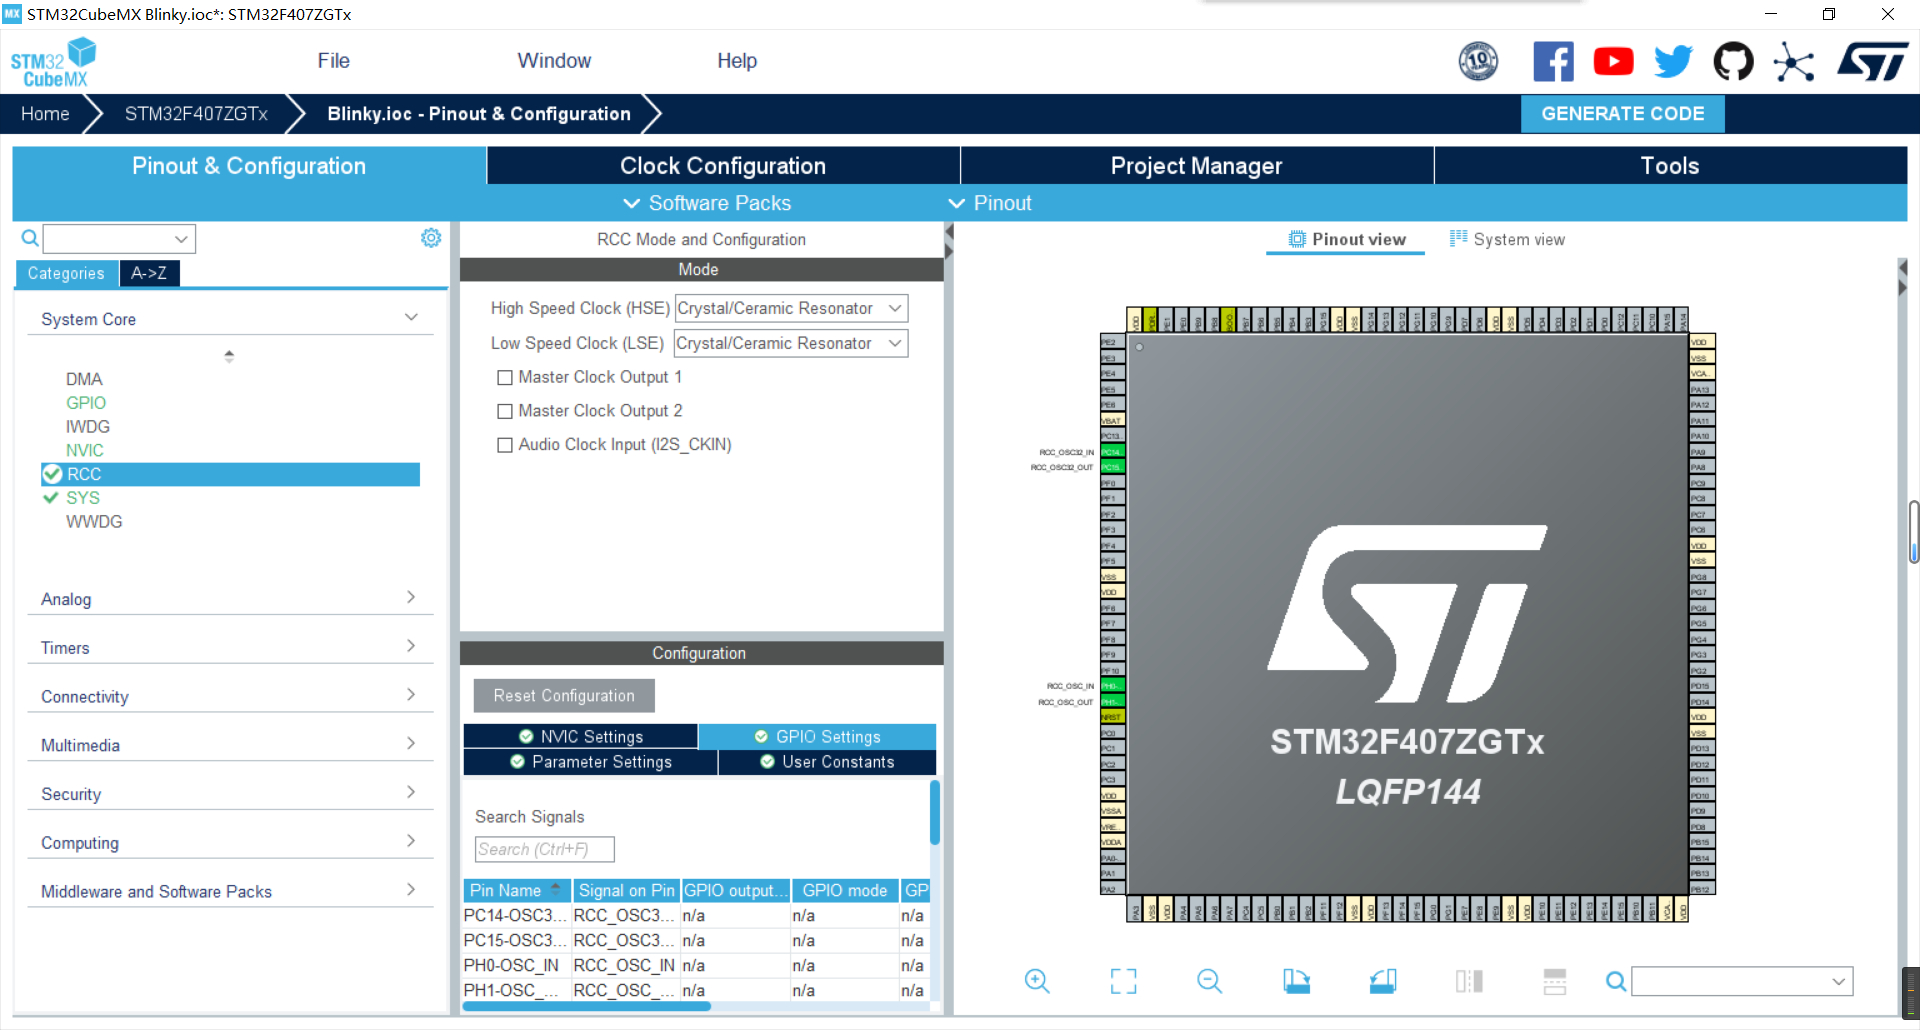
Task: Select SYS in System Core list
Action: coord(83,498)
